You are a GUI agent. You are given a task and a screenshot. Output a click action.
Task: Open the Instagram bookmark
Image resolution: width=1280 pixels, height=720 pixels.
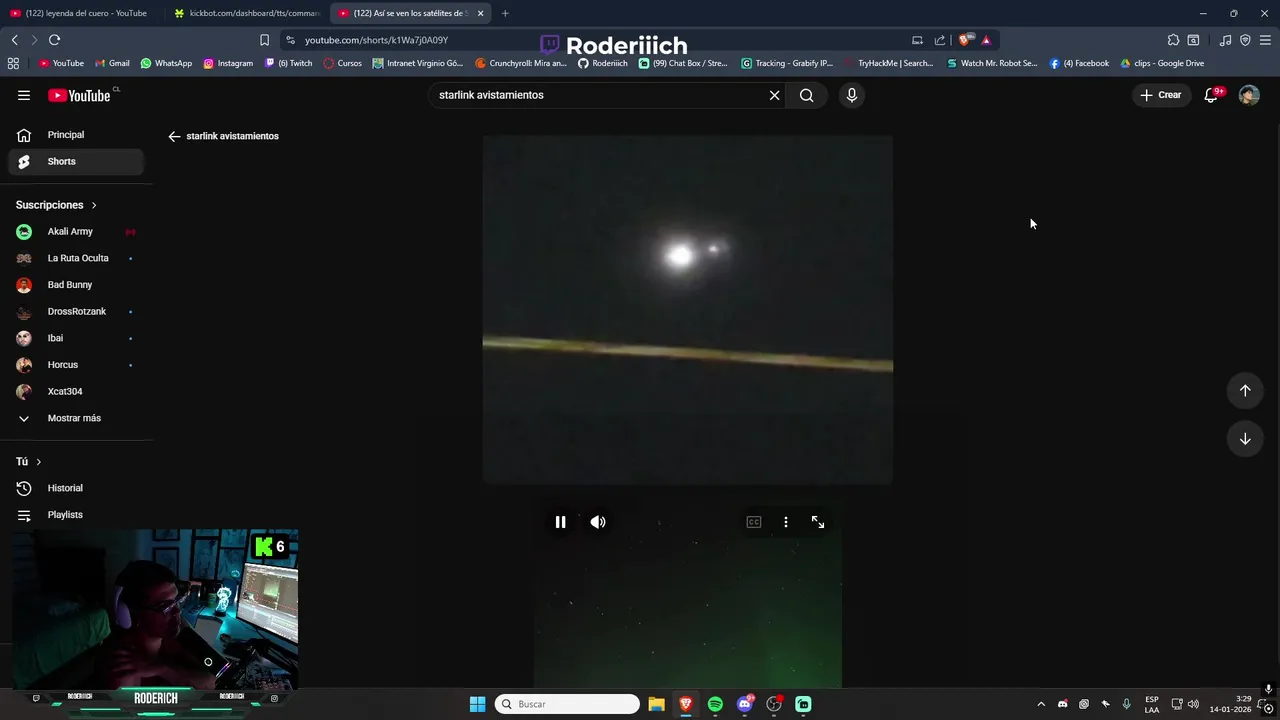[x=228, y=63]
